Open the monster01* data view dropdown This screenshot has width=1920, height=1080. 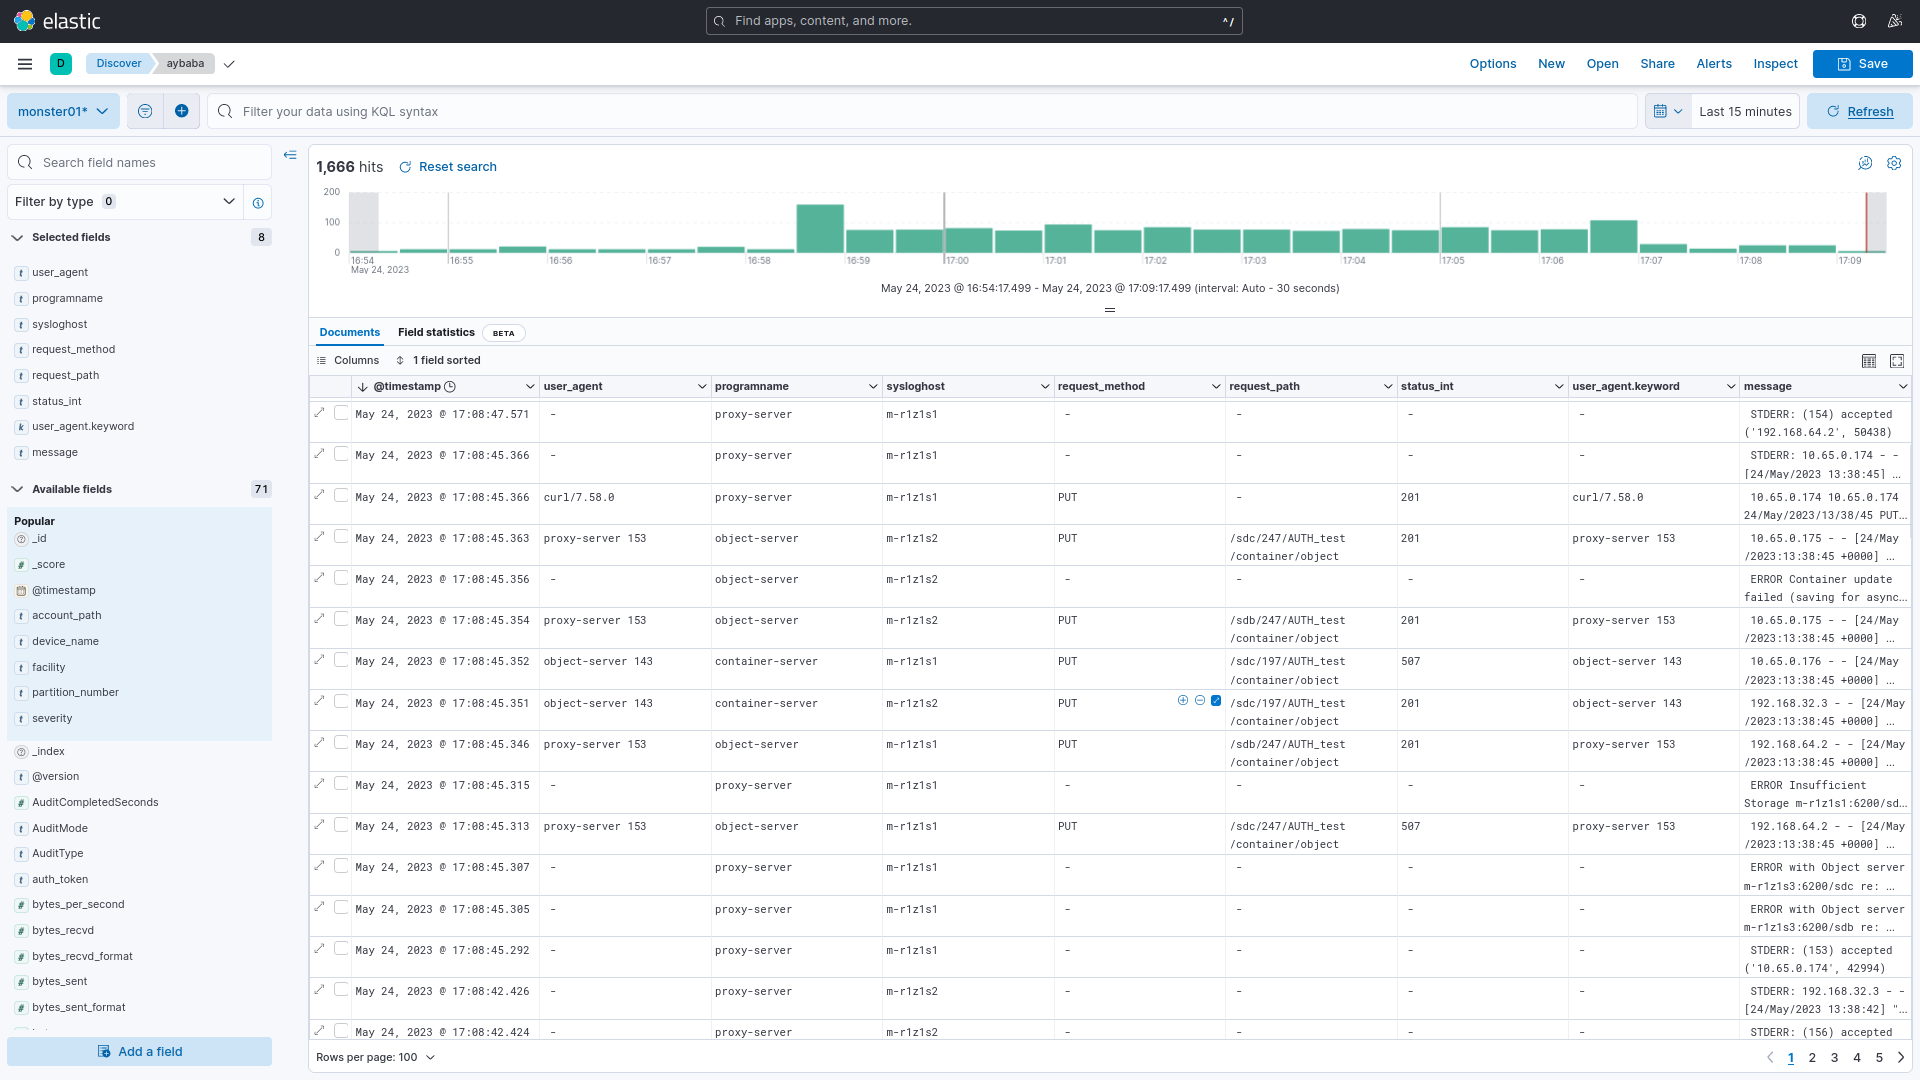63,111
